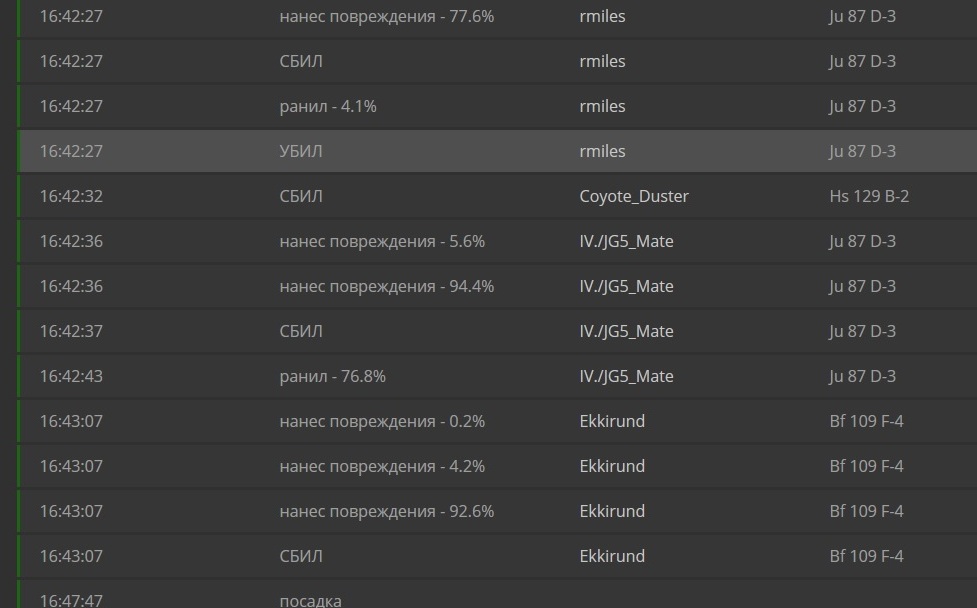
Task: Click the УБИЛ event text
Action: click(x=301, y=151)
